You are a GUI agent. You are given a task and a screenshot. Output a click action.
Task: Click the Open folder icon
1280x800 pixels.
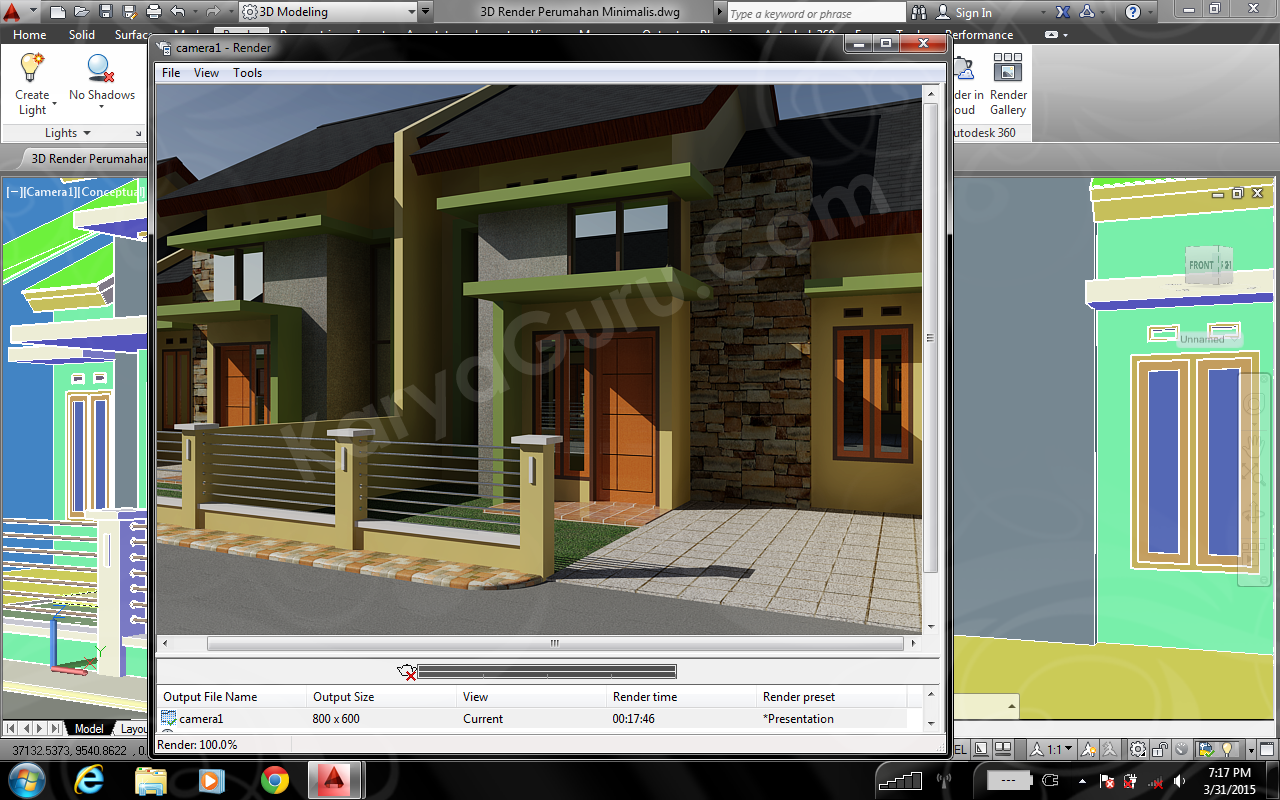point(81,12)
